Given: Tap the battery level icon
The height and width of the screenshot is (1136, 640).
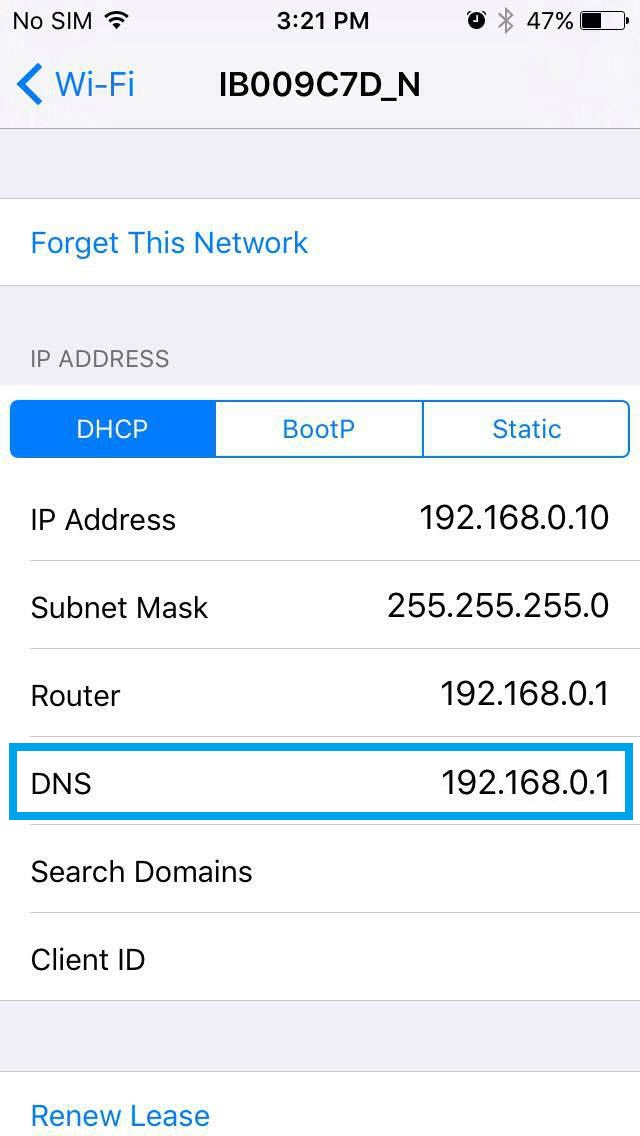Looking at the screenshot, I should click(x=604, y=21).
